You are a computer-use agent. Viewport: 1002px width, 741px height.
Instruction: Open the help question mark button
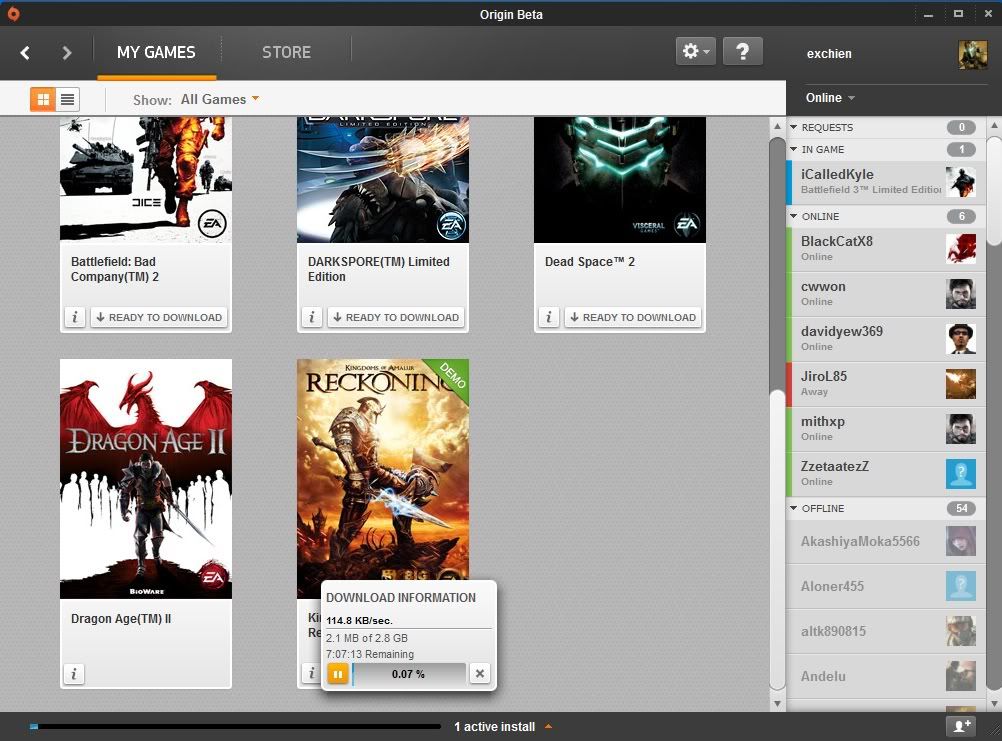point(743,51)
